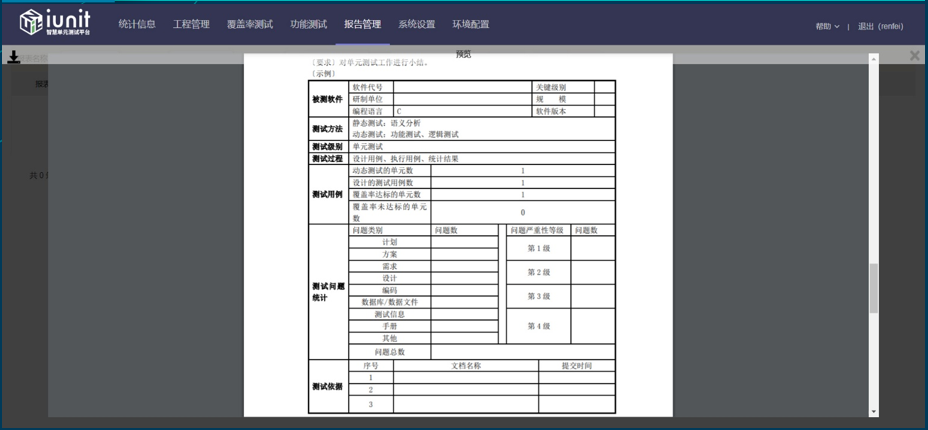Click the preview vertical scrollbar thumb

point(874,288)
